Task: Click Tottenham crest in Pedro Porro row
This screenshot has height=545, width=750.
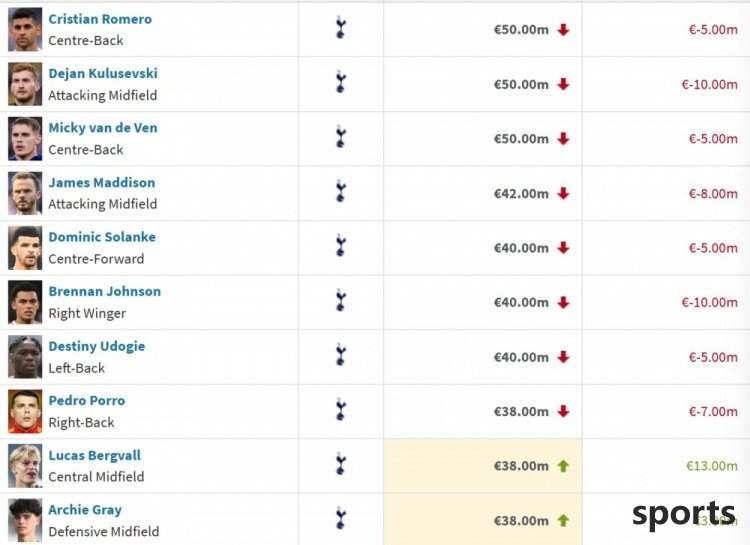Action: tap(341, 409)
